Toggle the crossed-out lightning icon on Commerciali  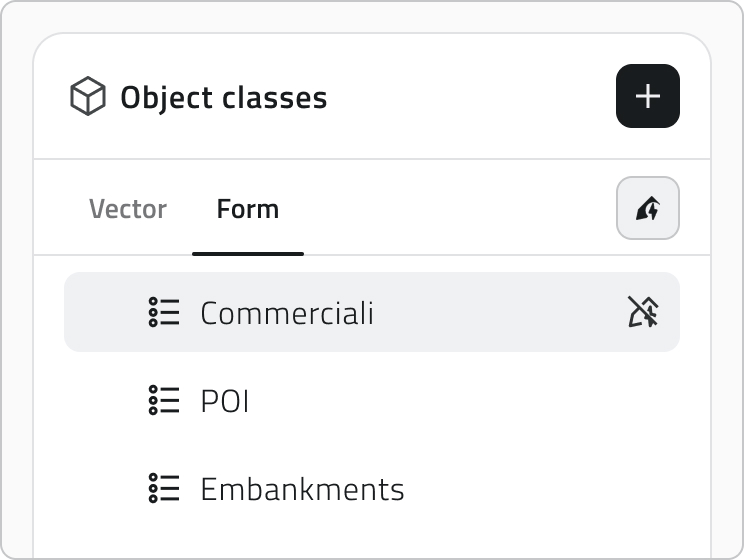643,312
